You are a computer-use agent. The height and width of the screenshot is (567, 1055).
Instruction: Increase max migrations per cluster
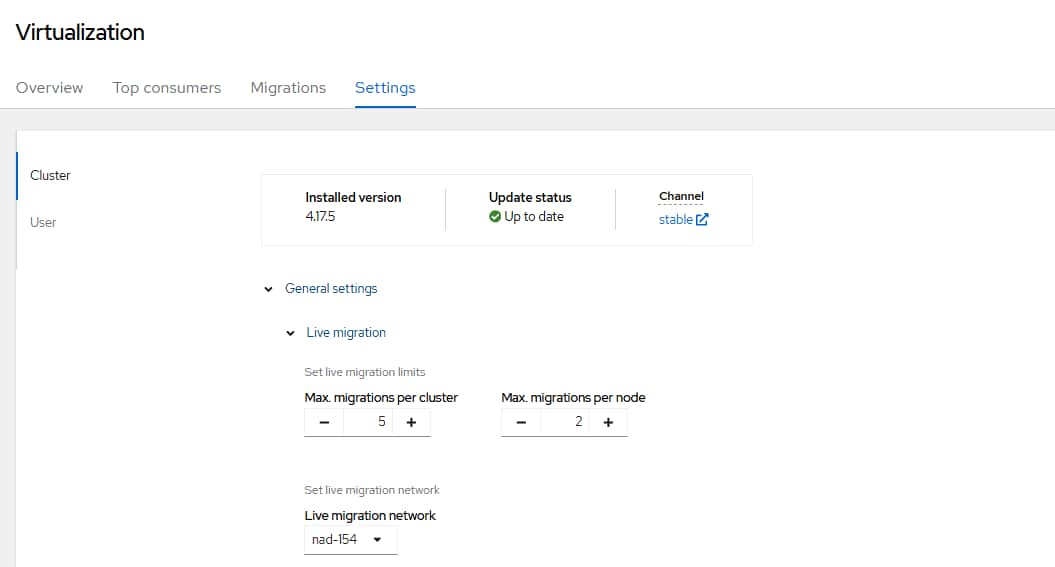(x=411, y=422)
